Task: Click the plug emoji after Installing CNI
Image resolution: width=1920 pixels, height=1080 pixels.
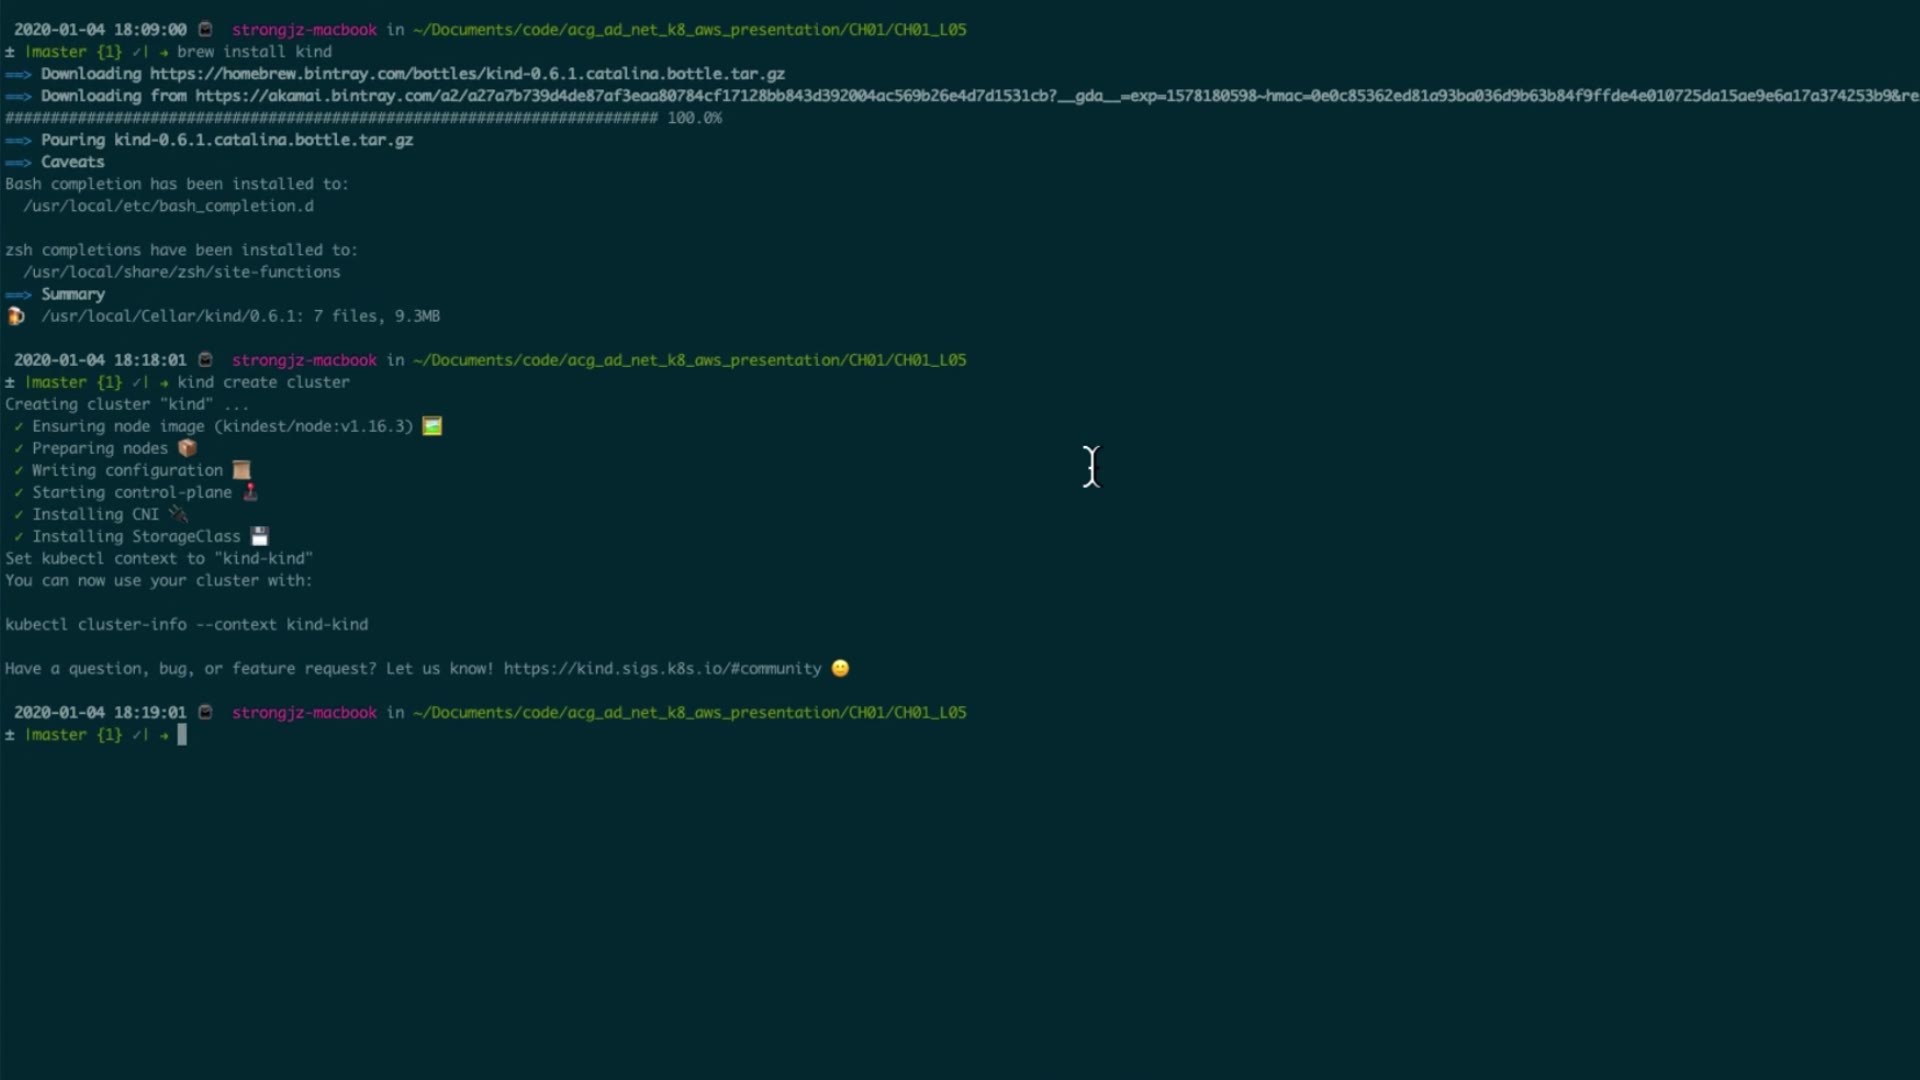Action: click(178, 514)
